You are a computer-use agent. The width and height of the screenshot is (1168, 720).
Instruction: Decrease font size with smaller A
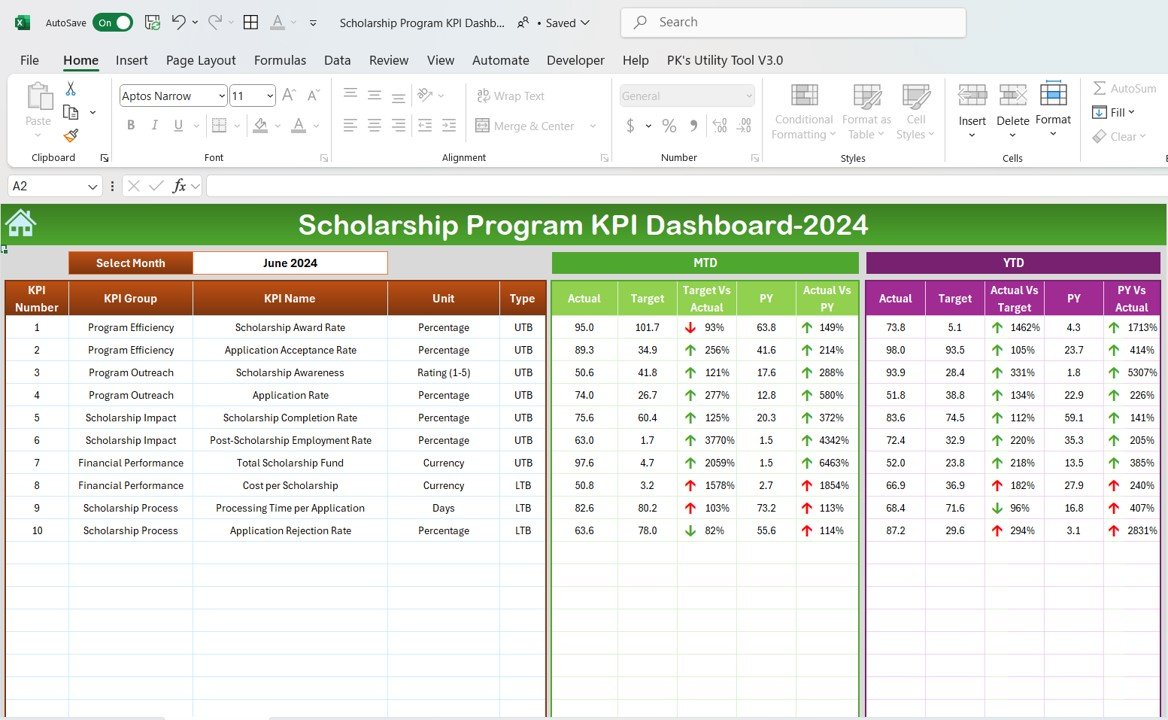(313, 95)
